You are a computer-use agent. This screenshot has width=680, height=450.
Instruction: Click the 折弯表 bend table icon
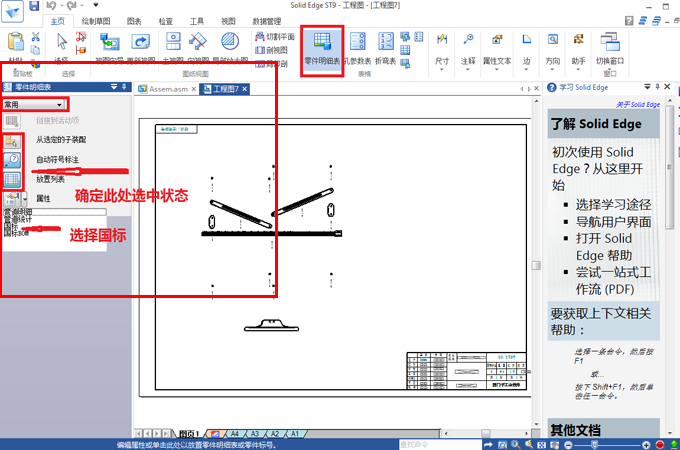pyautogui.click(x=385, y=47)
